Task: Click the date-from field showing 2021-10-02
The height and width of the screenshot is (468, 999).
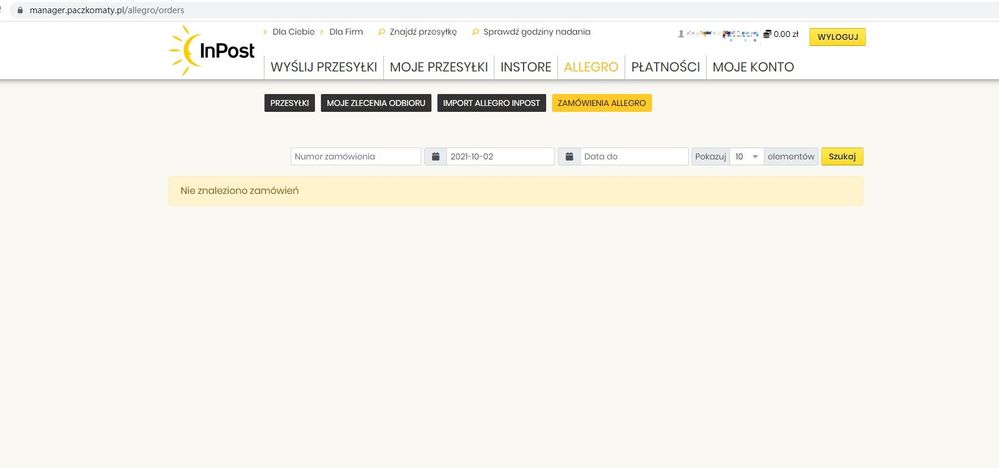Action: pos(501,157)
